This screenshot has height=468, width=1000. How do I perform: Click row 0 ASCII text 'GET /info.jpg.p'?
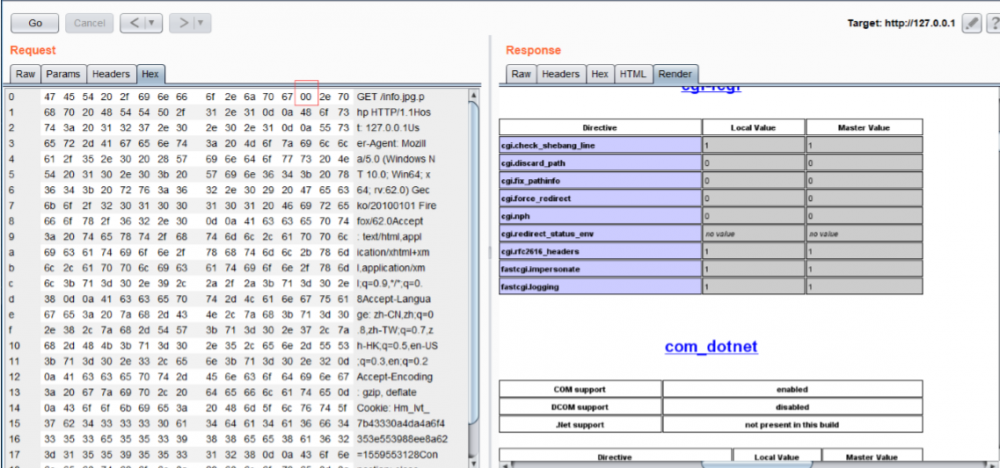390,97
